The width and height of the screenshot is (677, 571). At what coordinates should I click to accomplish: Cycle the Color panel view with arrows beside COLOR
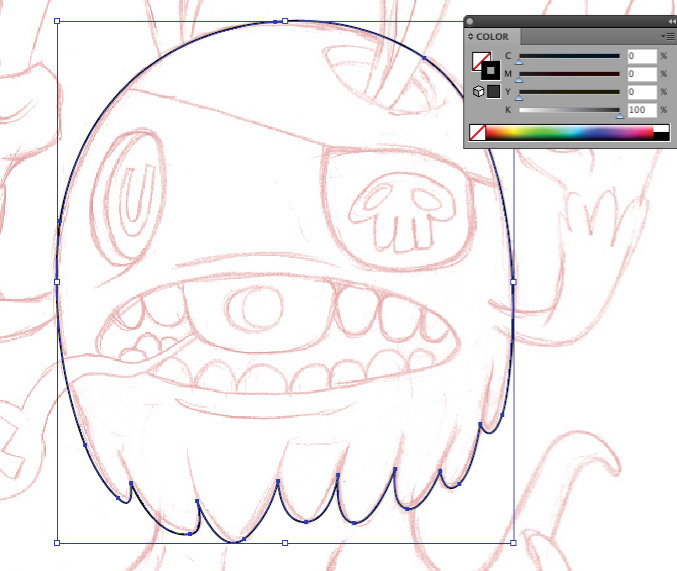click(471, 37)
